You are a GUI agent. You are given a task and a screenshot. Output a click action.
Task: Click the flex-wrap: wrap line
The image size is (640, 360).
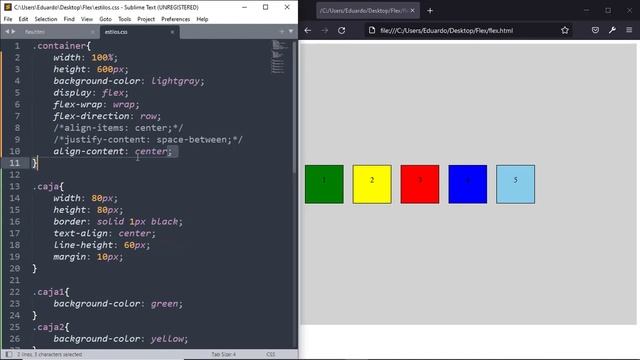[x=96, y=104]
